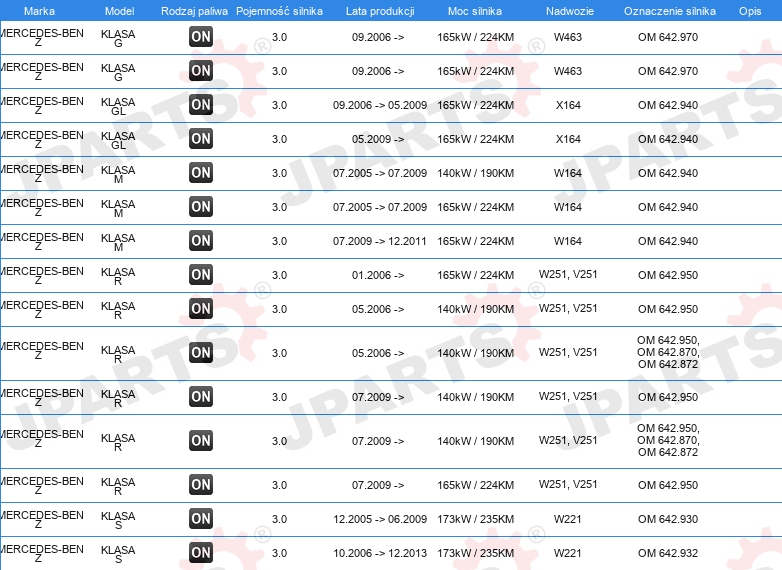Screen dimensions: 782x570
Task: Click the 3.0 engine capacity in the OM 642.932 row
Action: click(279, 553)
